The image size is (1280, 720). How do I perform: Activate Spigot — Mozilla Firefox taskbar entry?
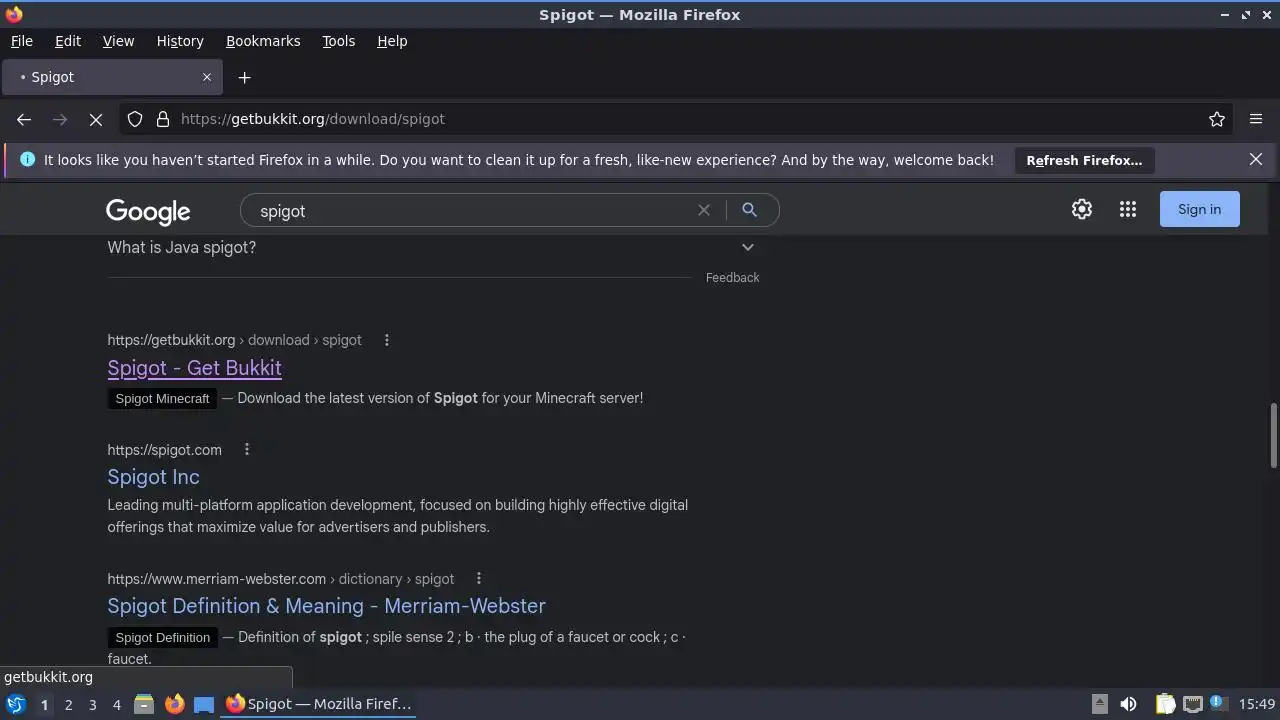[318, 704]
